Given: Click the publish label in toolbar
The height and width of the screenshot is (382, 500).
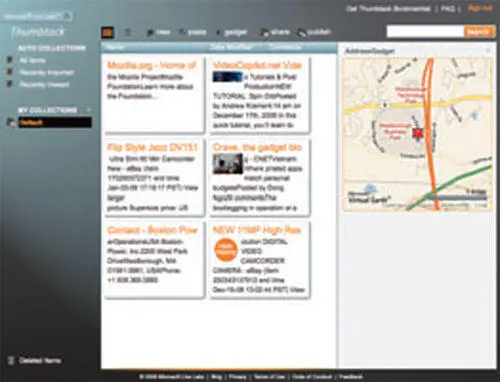Looking at the screenshot, I should pyautogui.click(x=319, y=32).
